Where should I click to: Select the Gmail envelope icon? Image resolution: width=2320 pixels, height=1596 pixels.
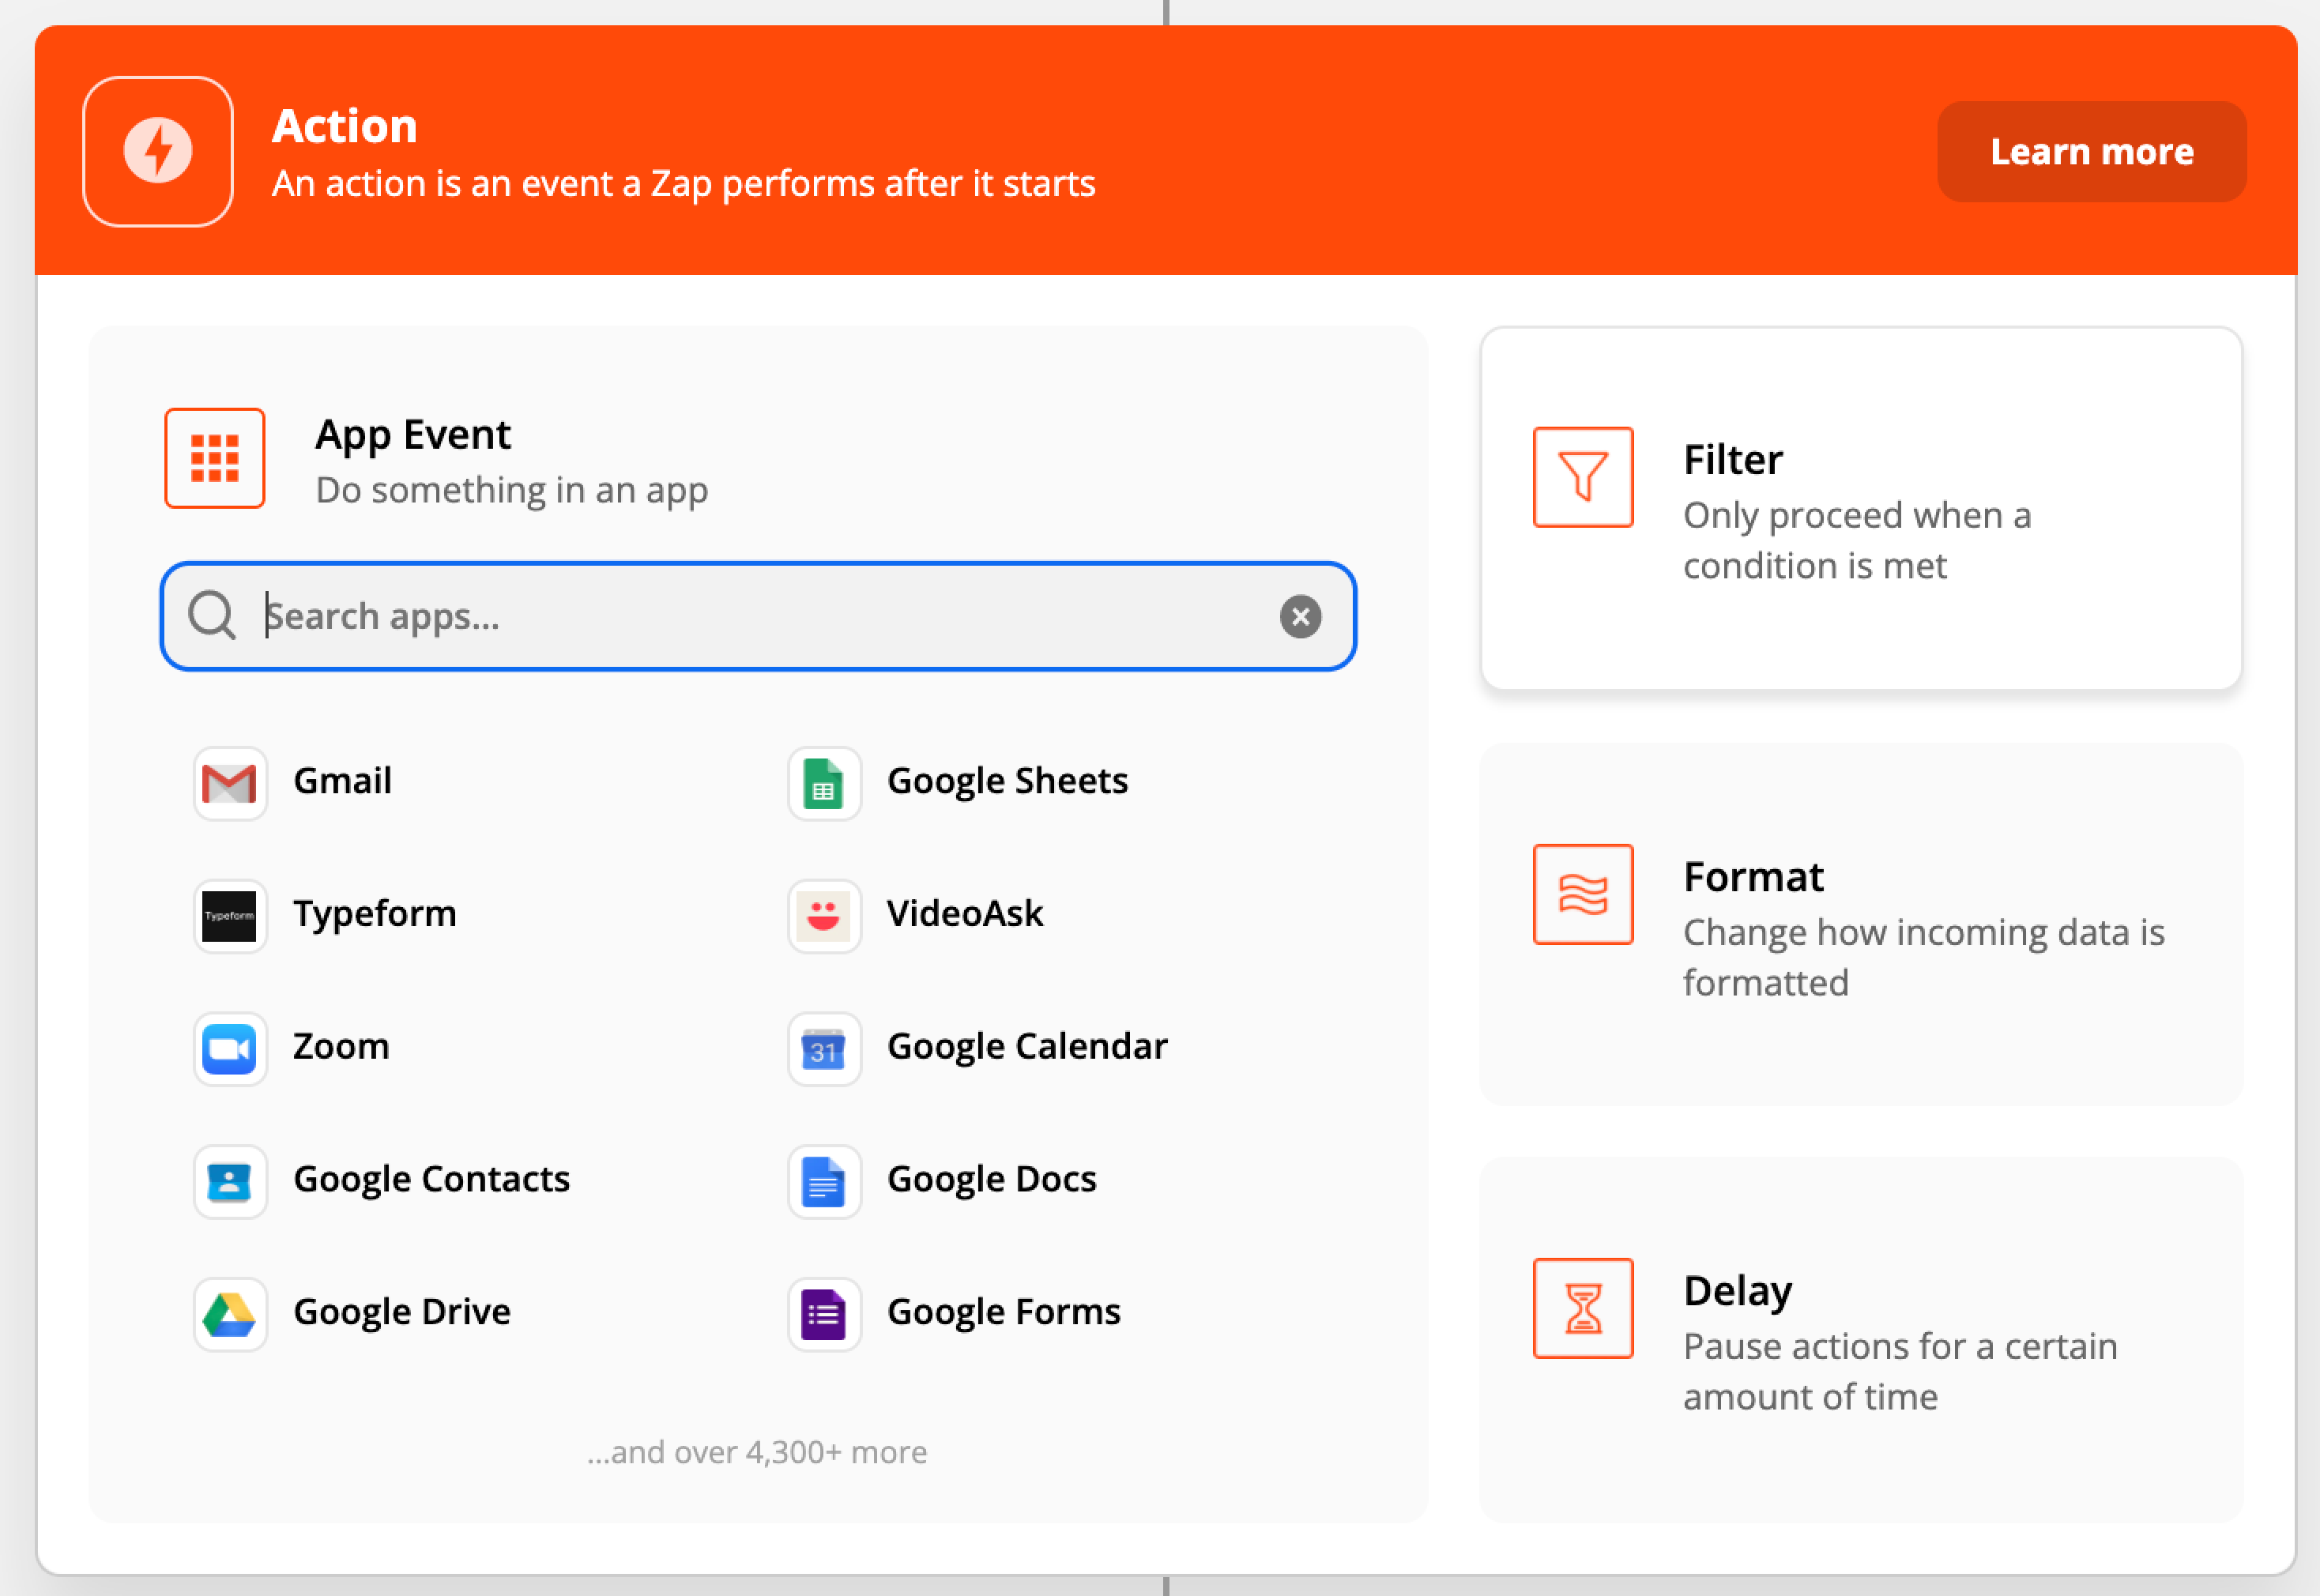click(x=230, y=783)
